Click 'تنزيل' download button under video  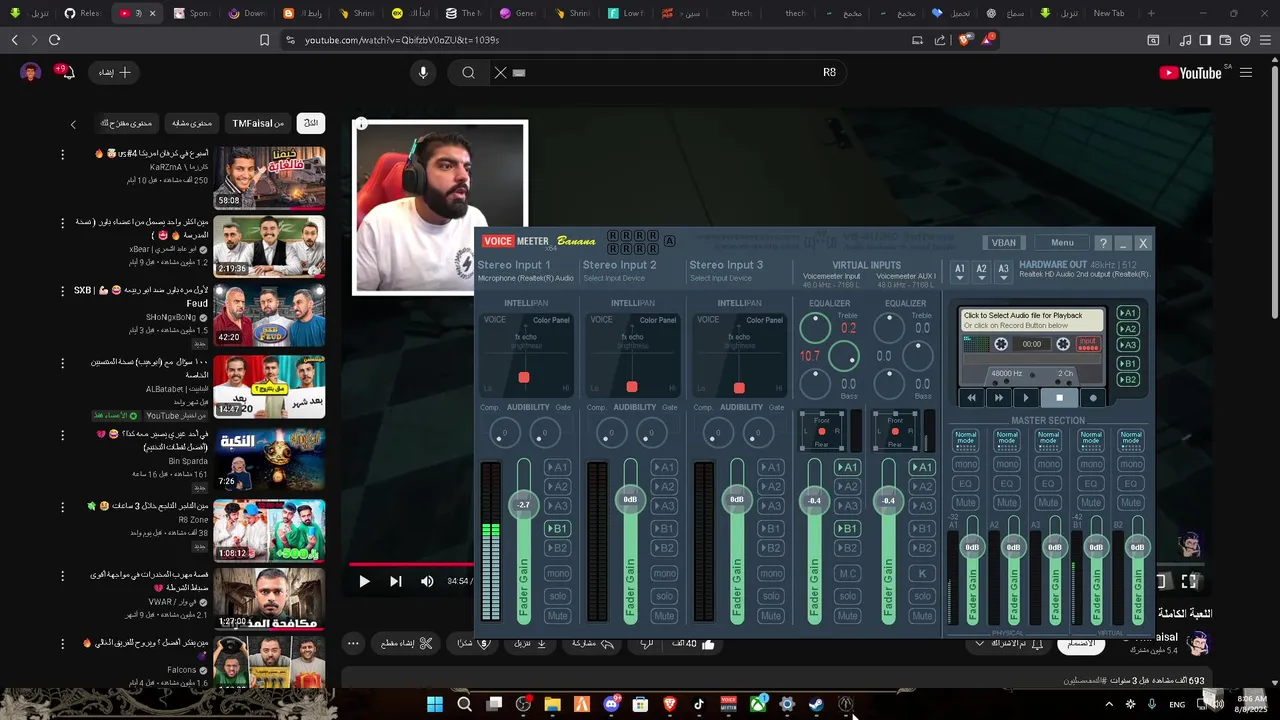(x=530, y=644)
